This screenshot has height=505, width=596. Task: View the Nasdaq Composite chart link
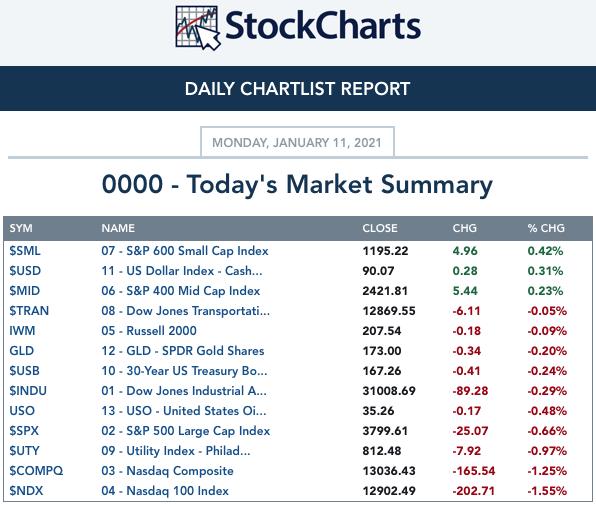tap(167, 470)
